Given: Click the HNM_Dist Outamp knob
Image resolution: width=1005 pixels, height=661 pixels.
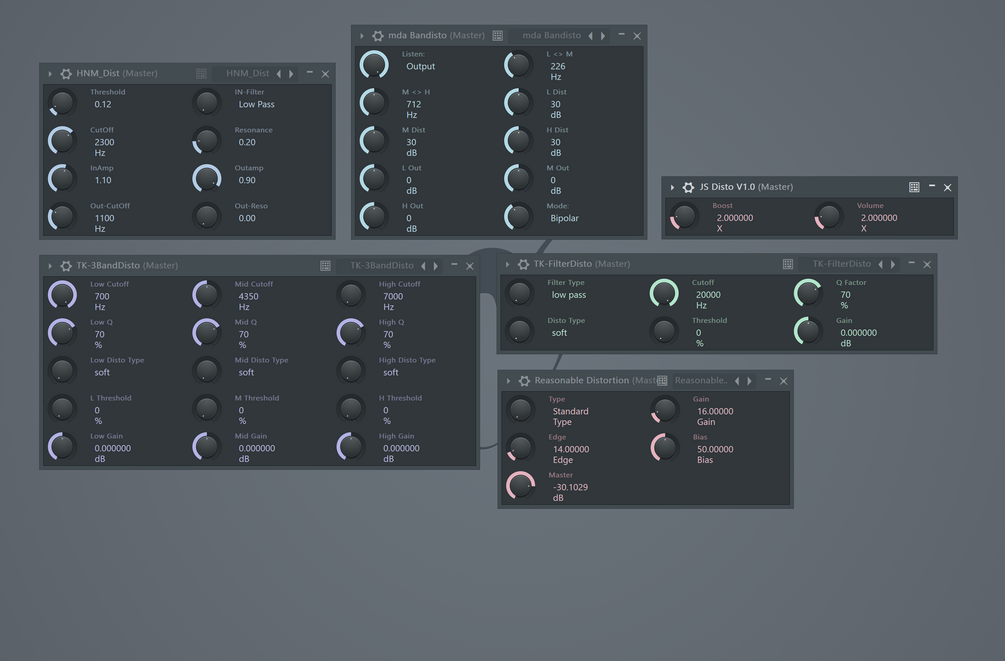Looking at the screenshot, I should pyautogui.click(x=206, y=178).
